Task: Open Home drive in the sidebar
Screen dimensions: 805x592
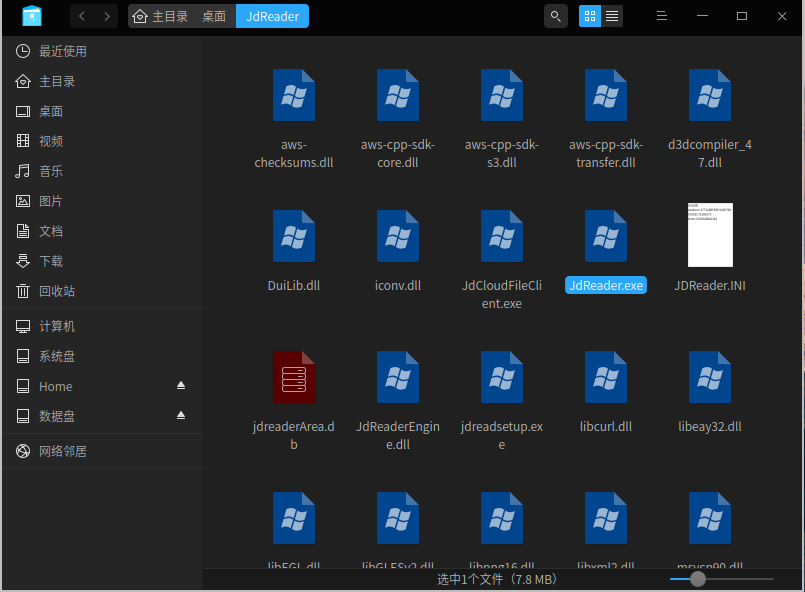Action: pyautogui.click(x=102, y=386)
